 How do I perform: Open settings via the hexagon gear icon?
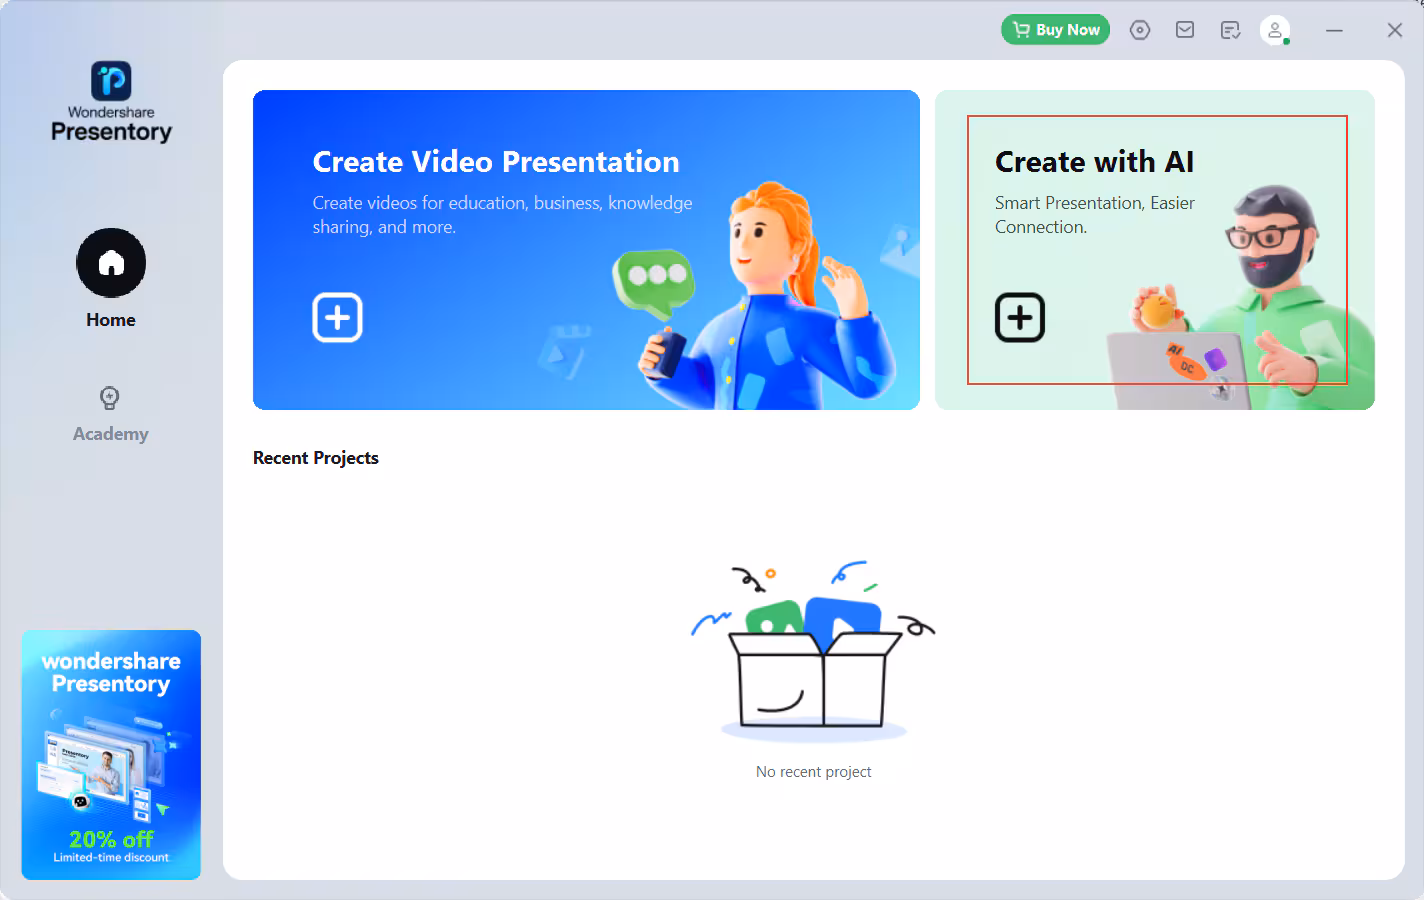(x=1140, y=30)
